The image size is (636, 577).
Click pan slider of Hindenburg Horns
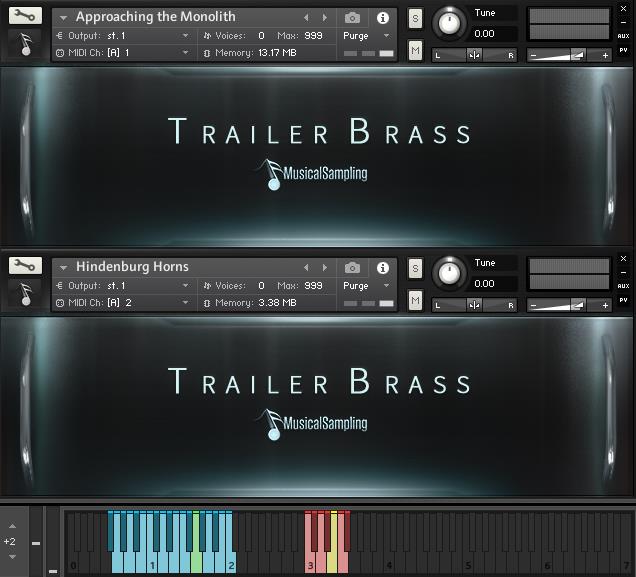click(x=474, y=305)
